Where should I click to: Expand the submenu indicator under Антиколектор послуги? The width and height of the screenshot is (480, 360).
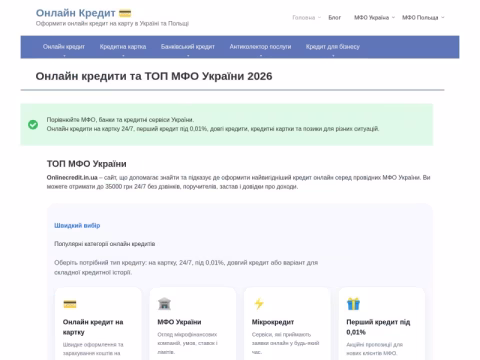click(x=261, y=55)
